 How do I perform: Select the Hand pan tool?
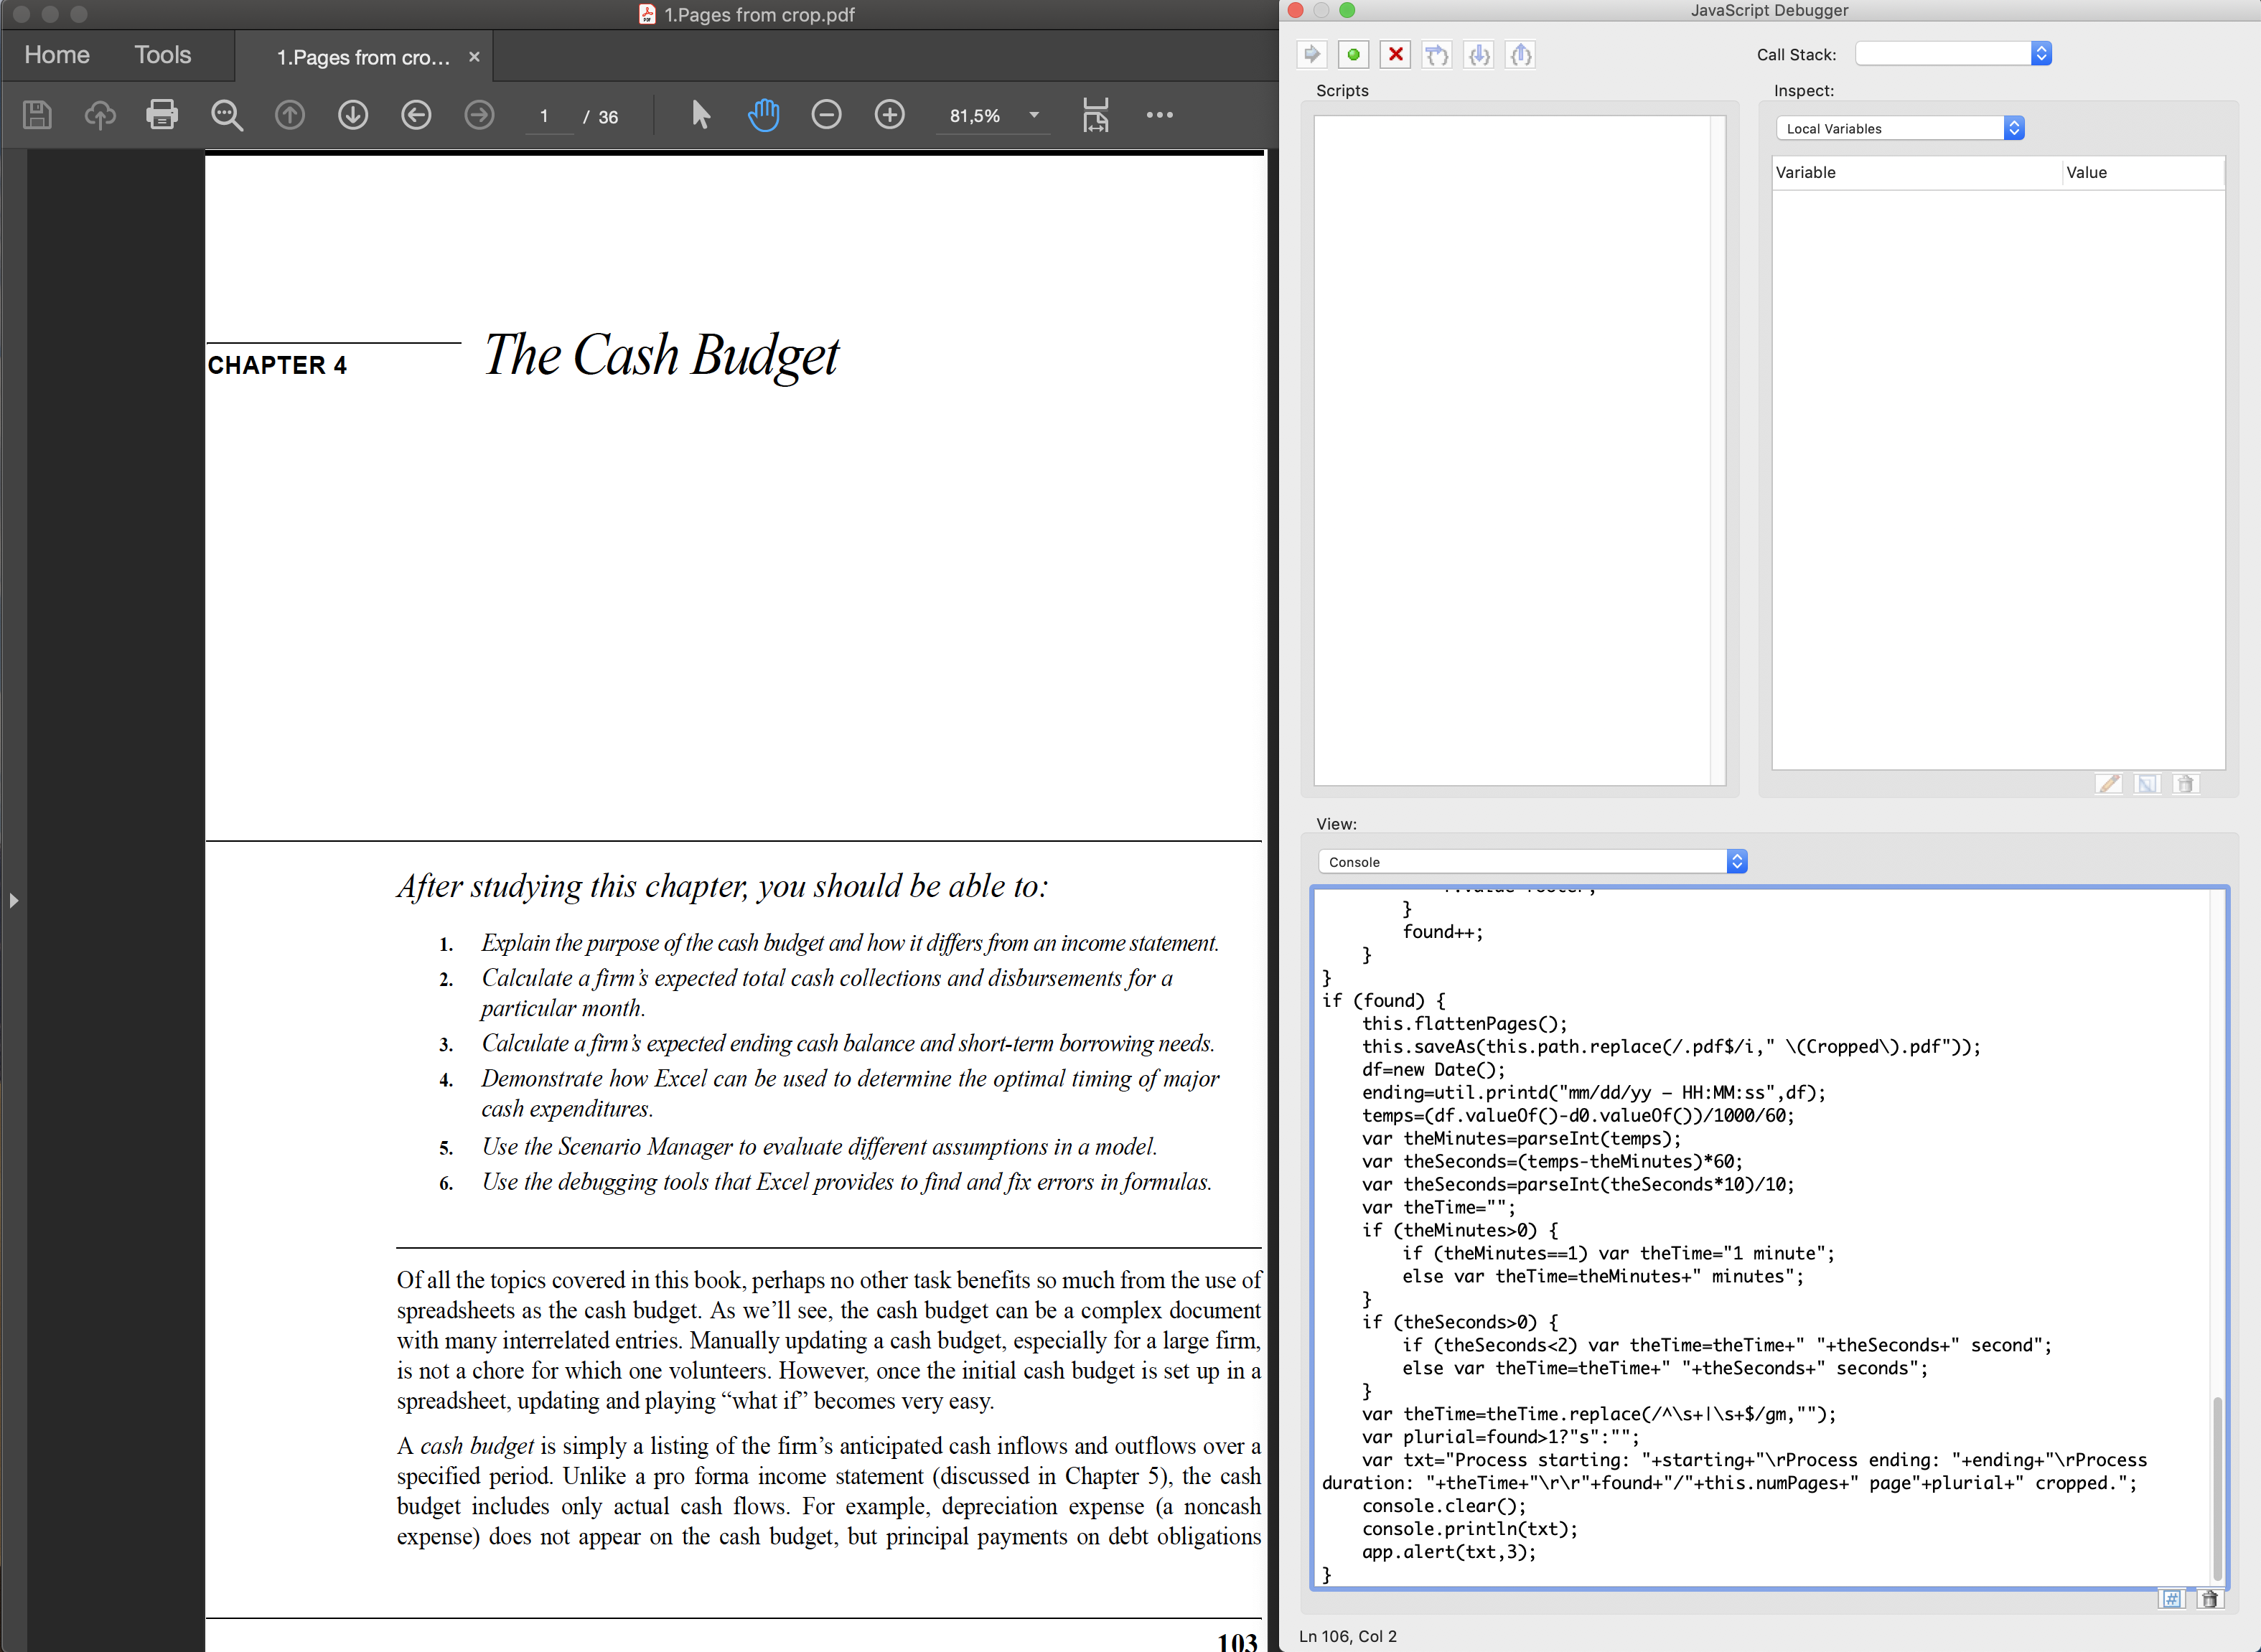point(763,115)
